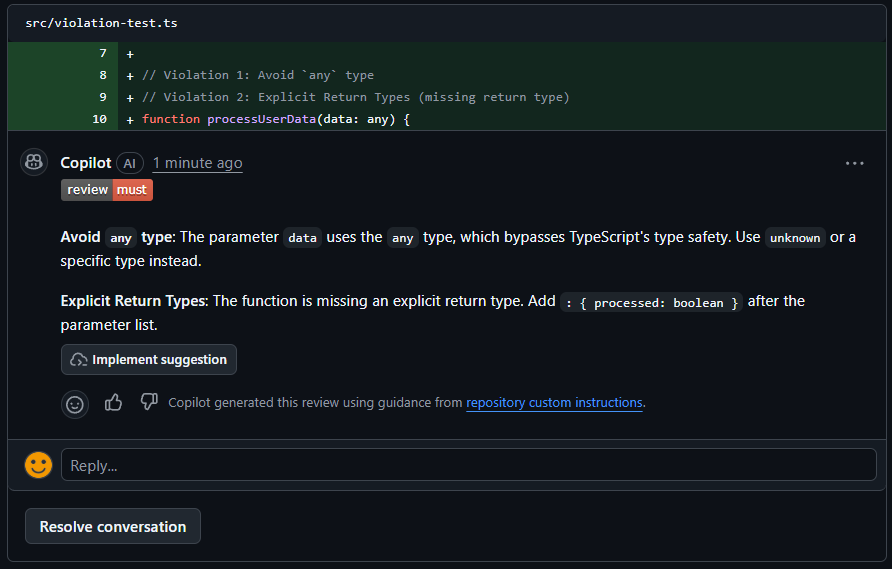Click the 'must' severity badge
This screenshot has height=569, width=892.
(132, 190)
